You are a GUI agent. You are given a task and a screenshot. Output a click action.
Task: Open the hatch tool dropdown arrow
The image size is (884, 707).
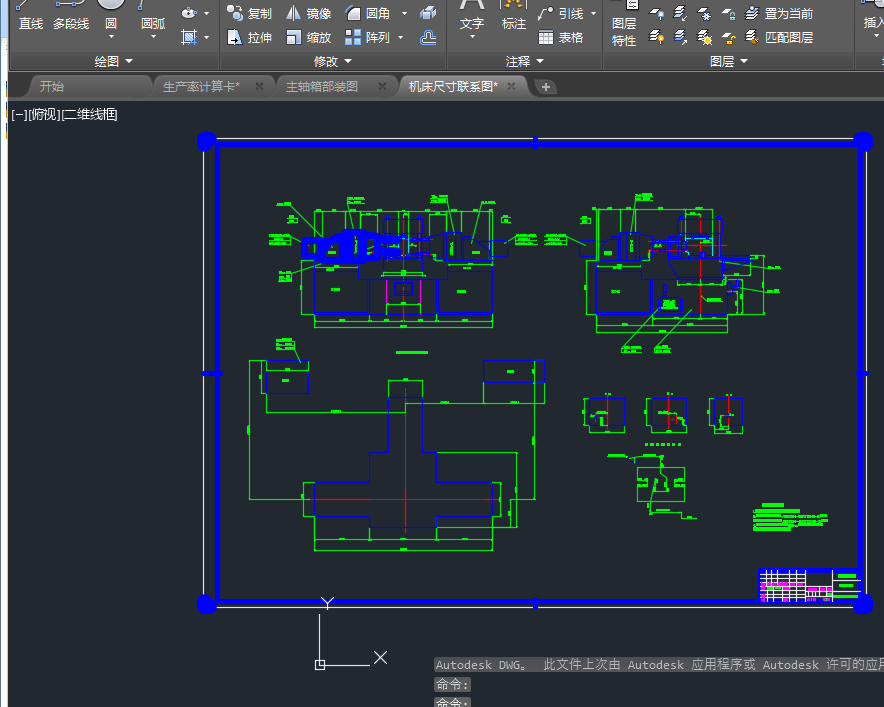pyautogui.click(x=206, y=37)
